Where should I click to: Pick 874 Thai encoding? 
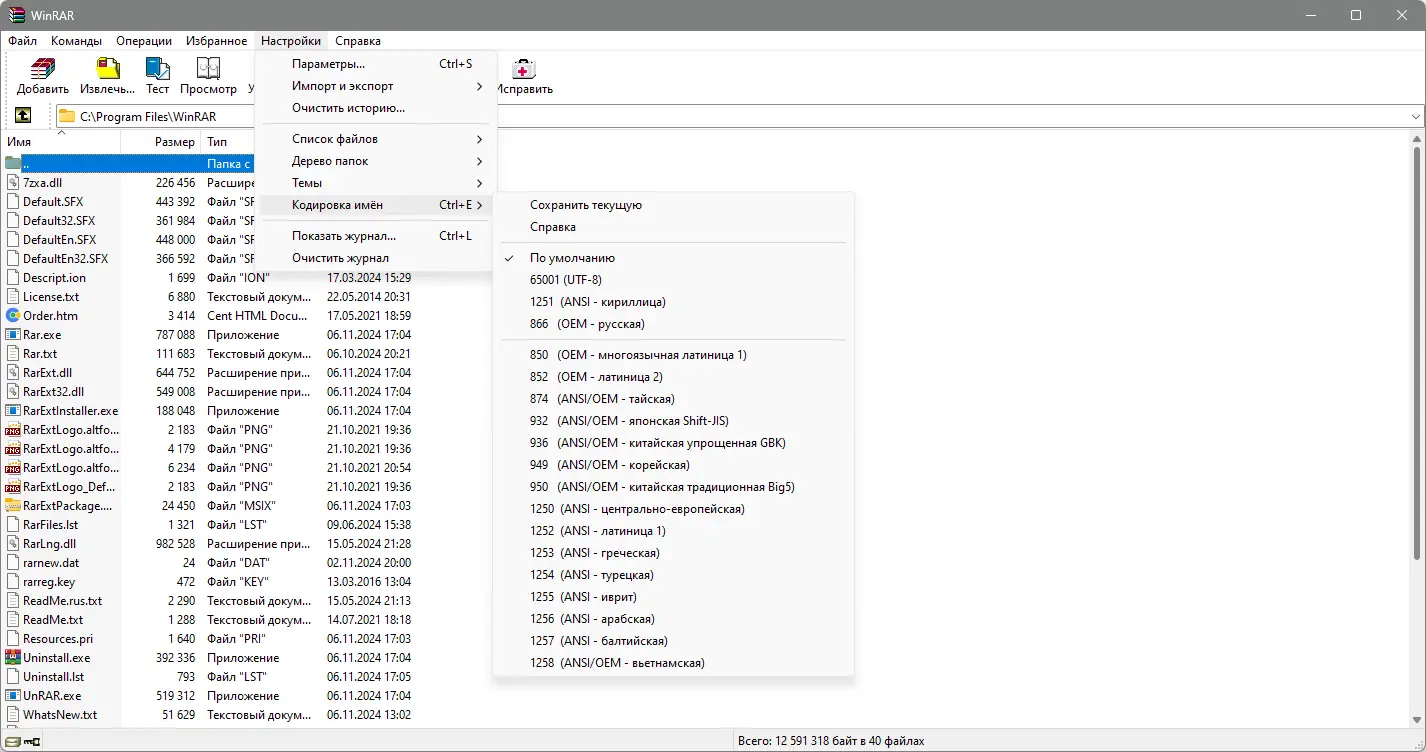[x=674, y=399]
